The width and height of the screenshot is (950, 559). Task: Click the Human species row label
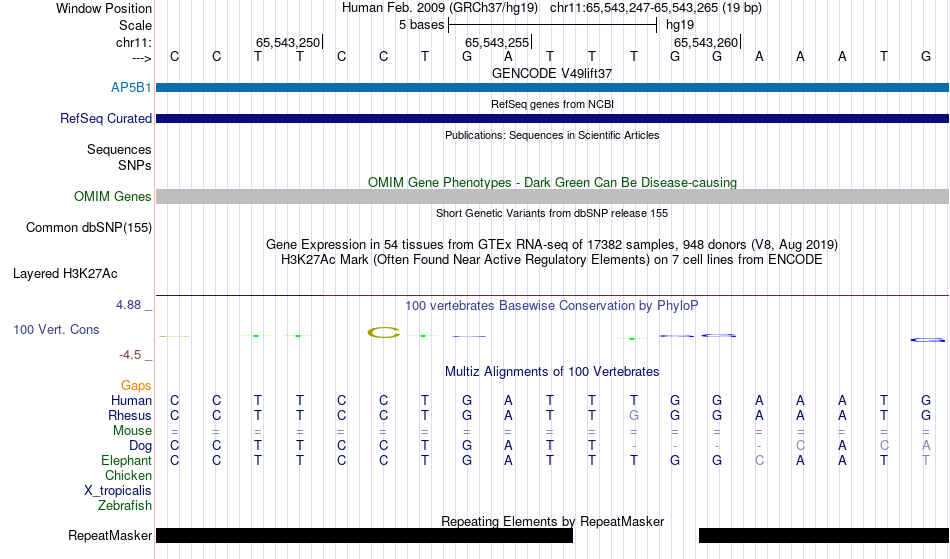tap(131, 400)
